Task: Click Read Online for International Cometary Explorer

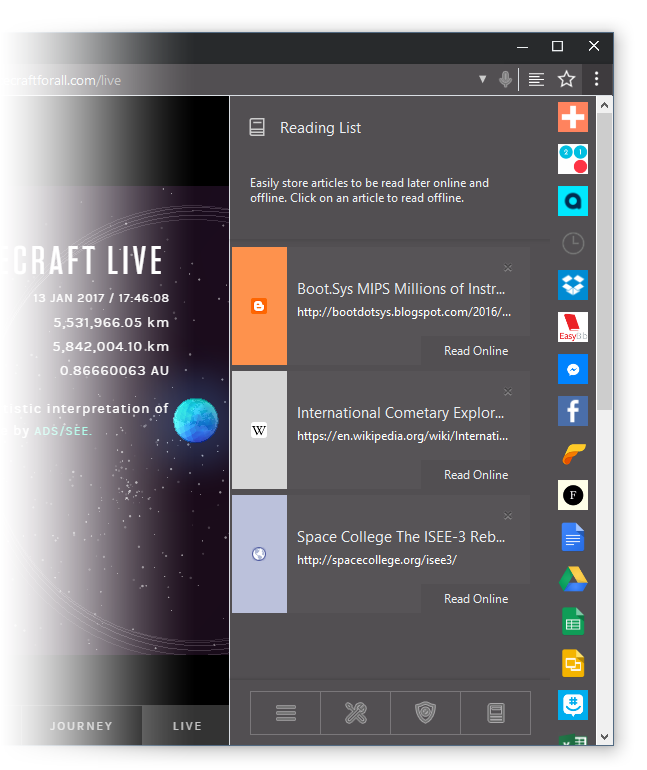Action: pyautogui.click(x=476, y=475)
